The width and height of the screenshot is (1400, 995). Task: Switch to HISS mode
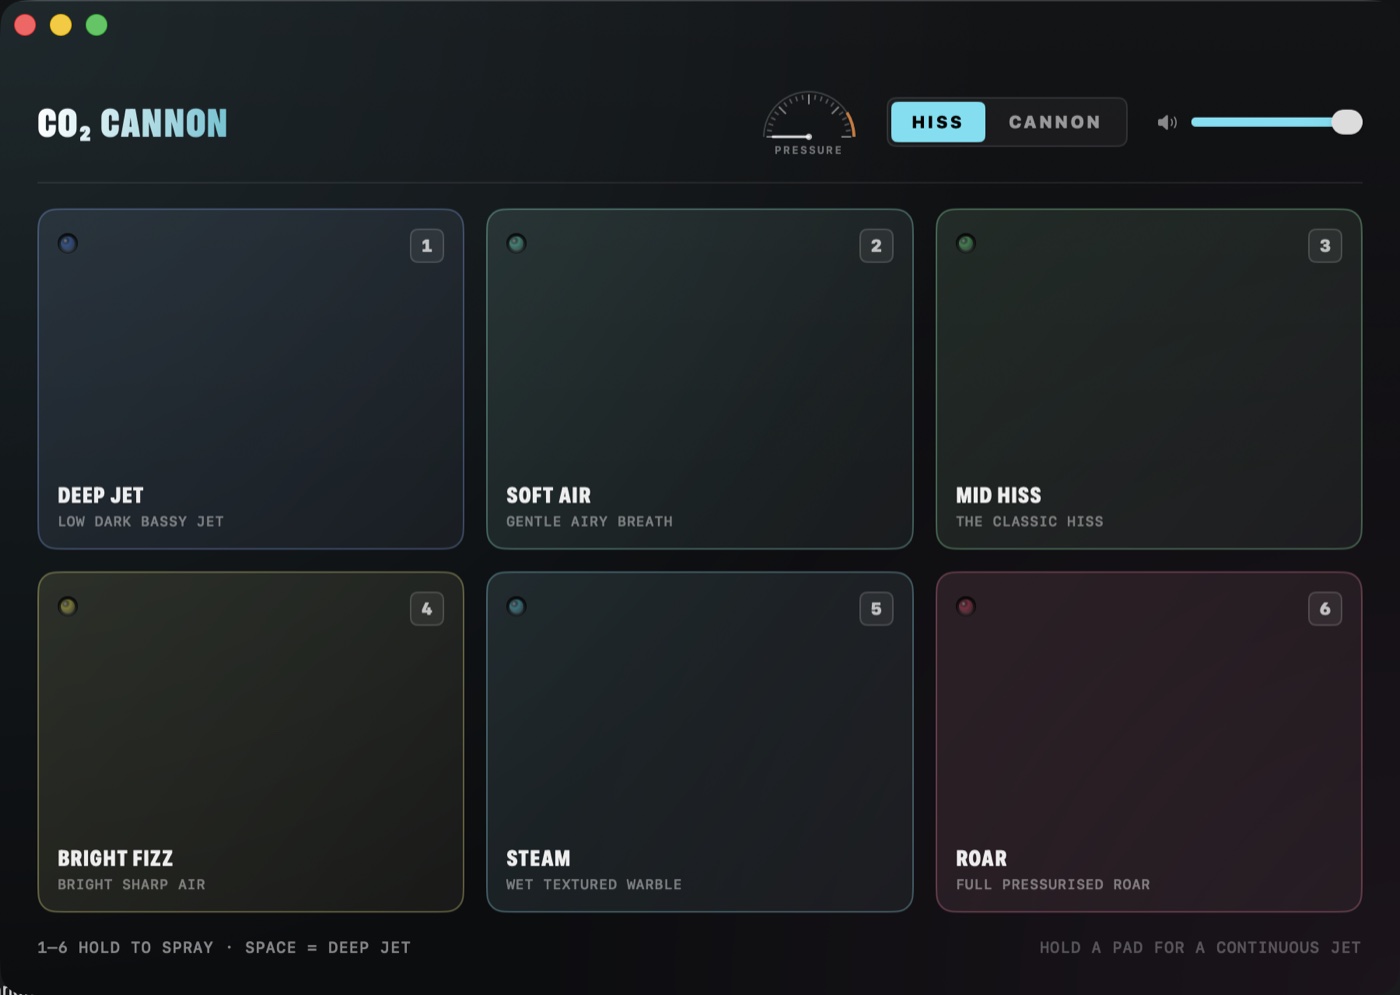tap(937, 122)
